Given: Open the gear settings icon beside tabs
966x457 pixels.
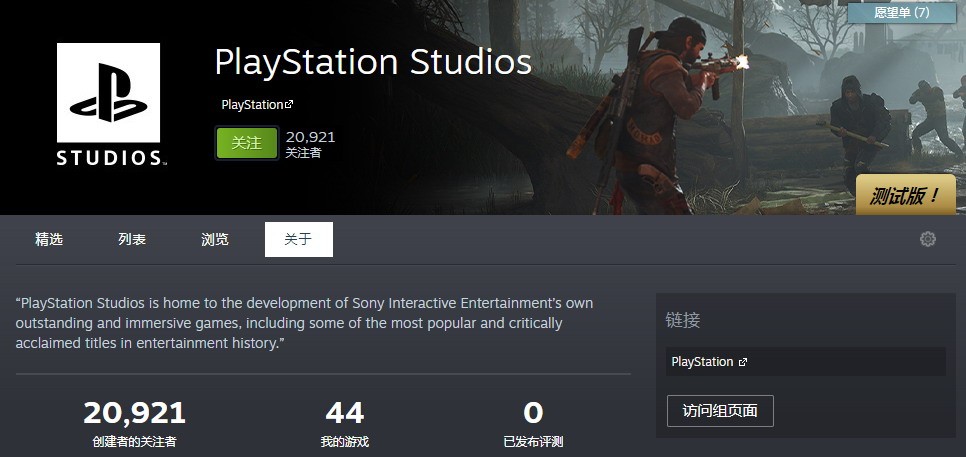Looking at the screenshot, I should (x=927, y=239).
